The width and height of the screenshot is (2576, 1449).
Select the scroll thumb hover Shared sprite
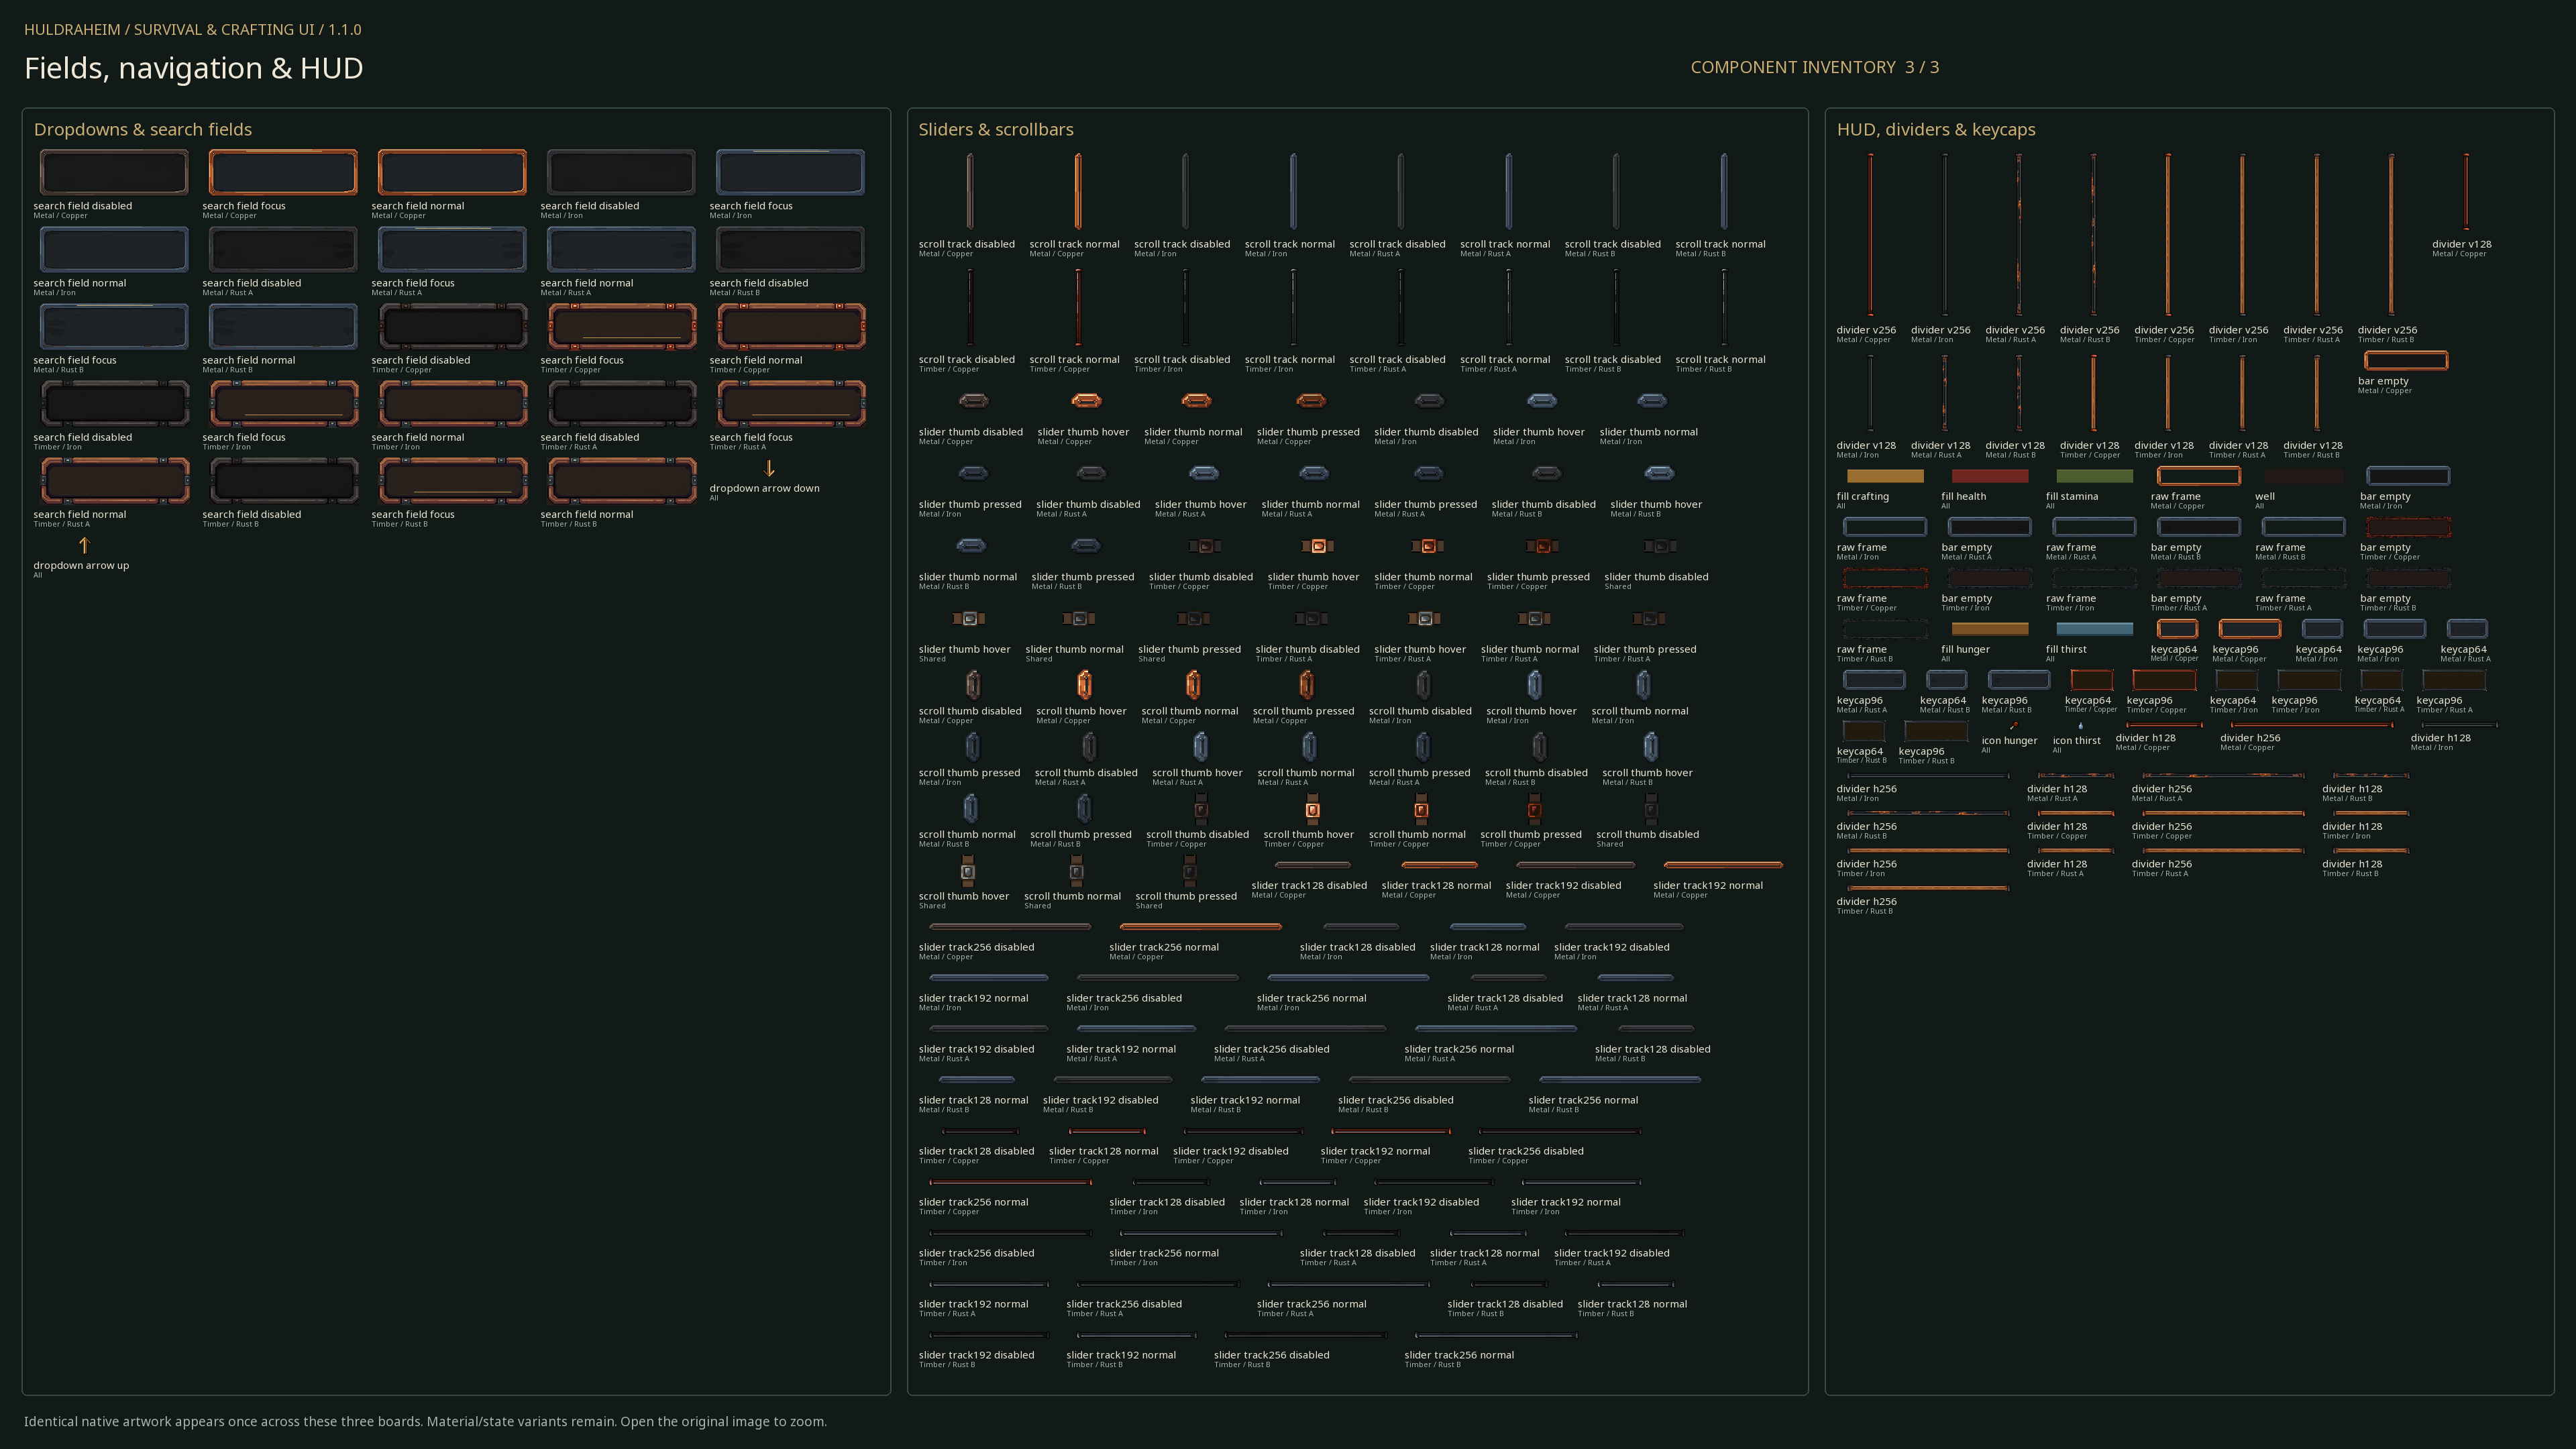tap(967, 870)
